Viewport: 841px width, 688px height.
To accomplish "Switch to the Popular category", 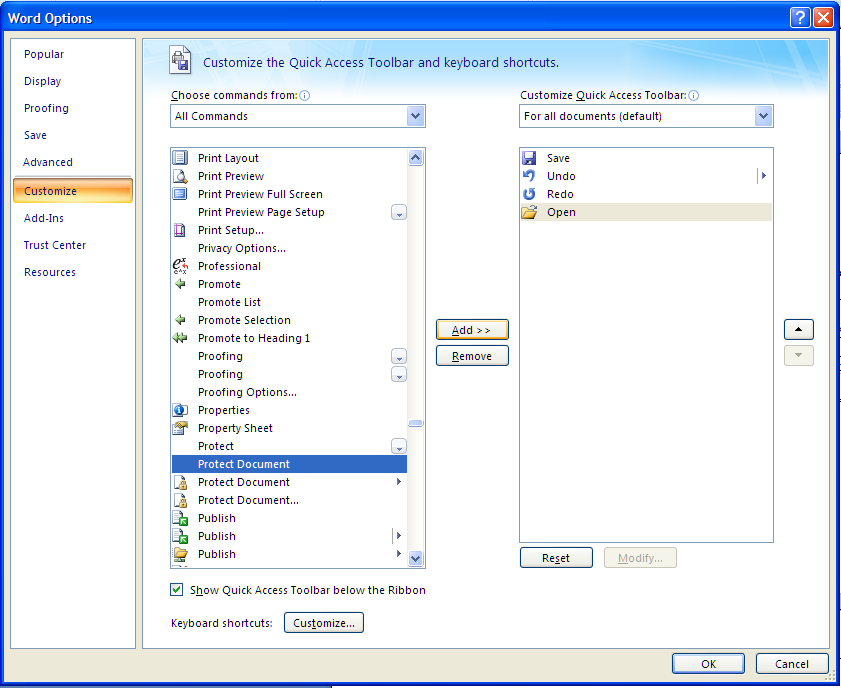I will pyautogui.click(x=44, y=54).
